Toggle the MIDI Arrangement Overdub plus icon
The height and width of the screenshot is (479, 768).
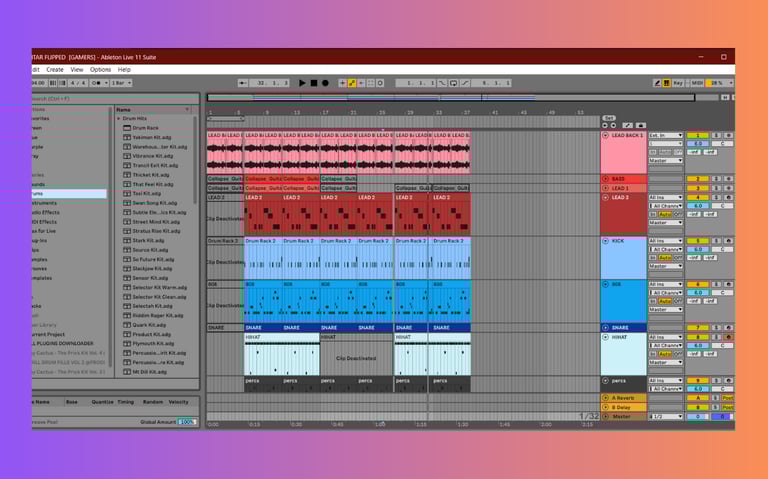pyautogui.click(x=342, y=83)
